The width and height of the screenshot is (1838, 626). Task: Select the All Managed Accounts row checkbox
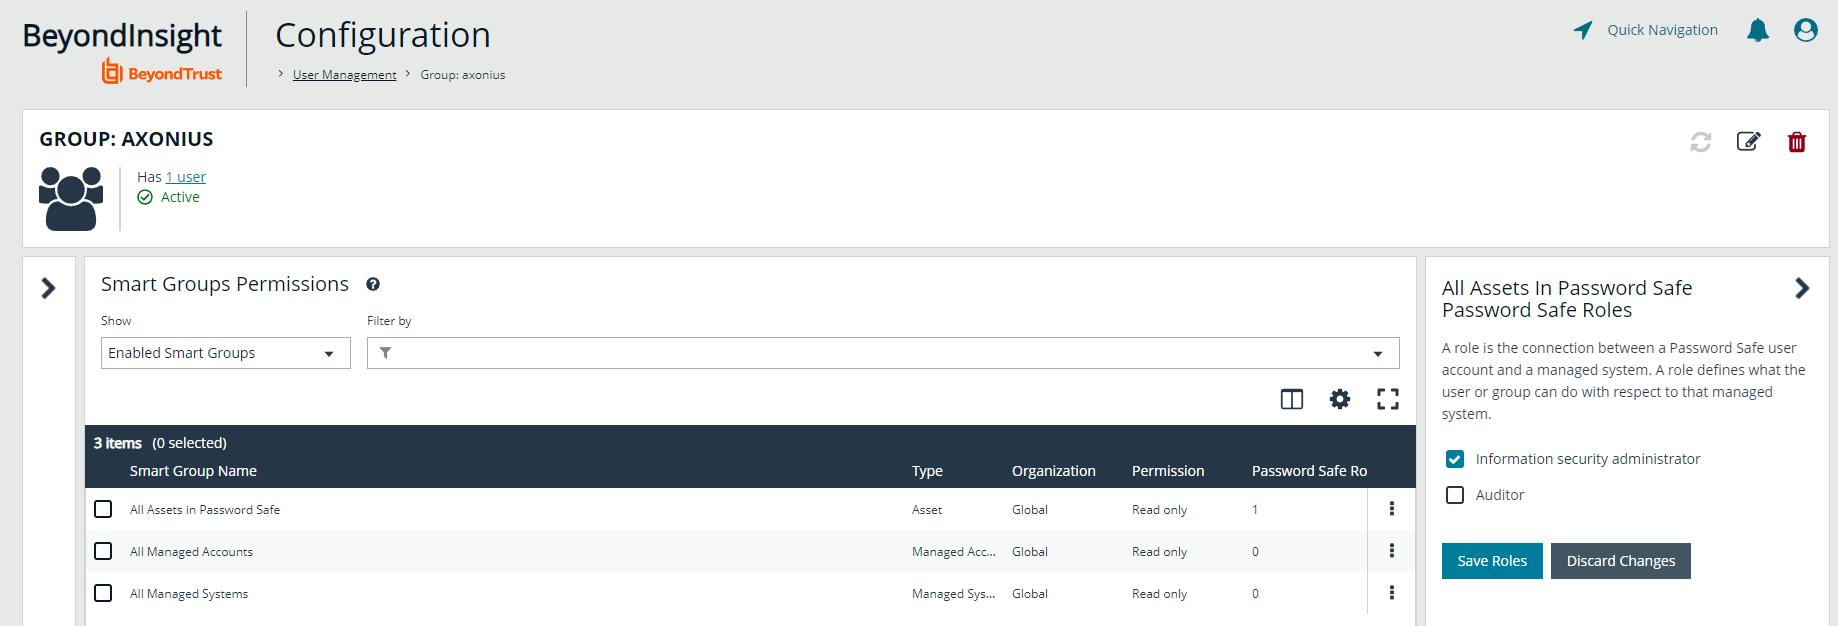(103, 551)
